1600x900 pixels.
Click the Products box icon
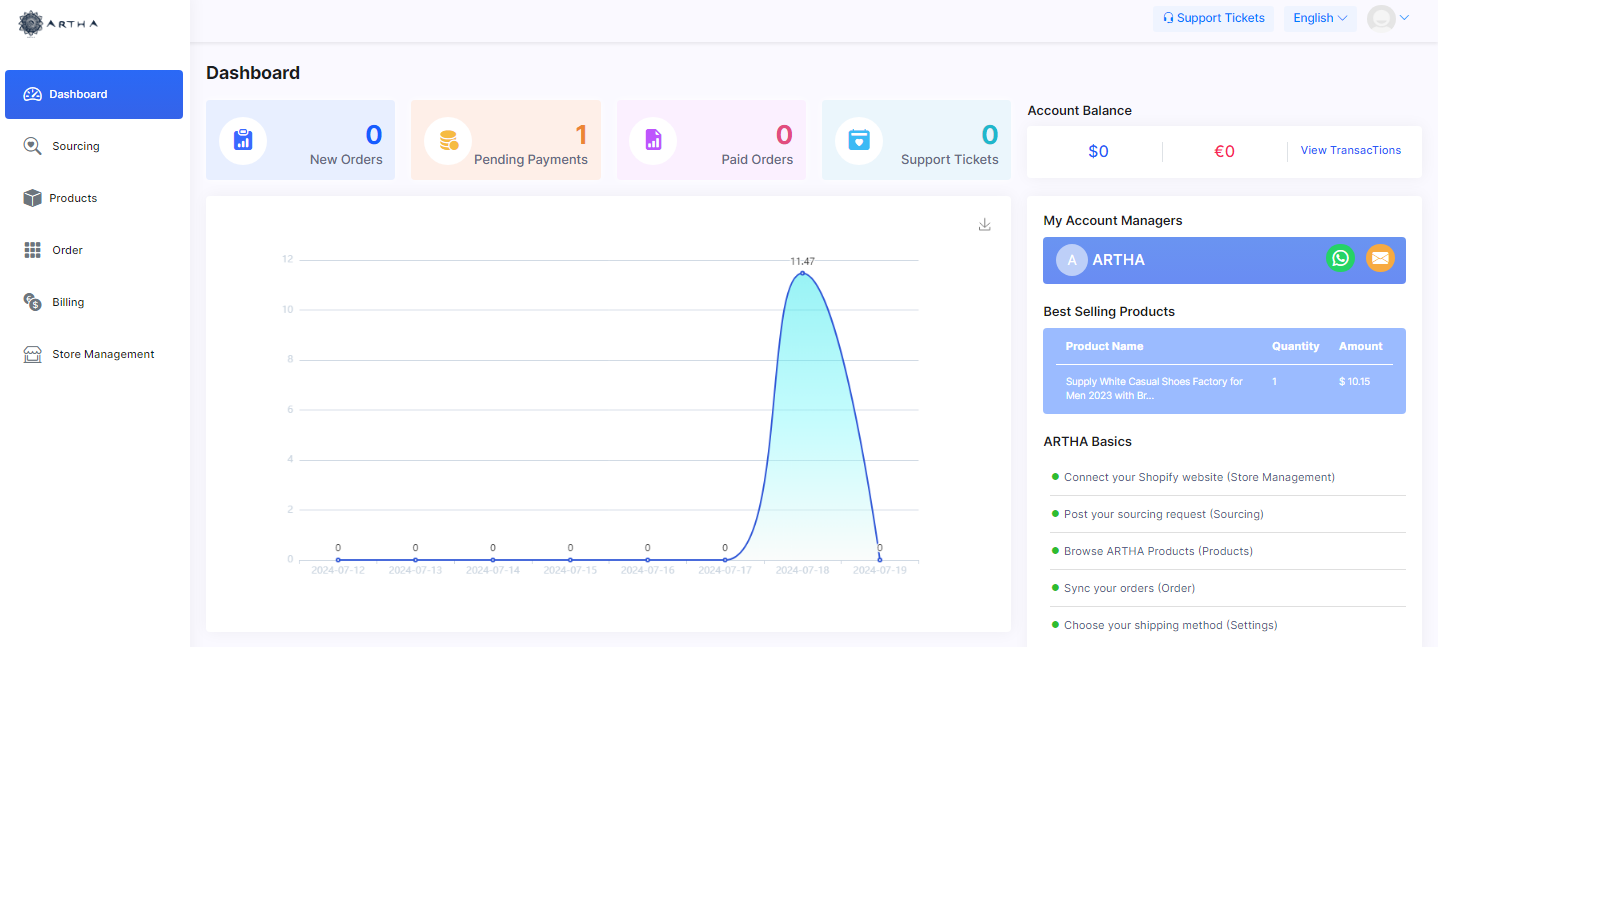(x=33, y=198)
